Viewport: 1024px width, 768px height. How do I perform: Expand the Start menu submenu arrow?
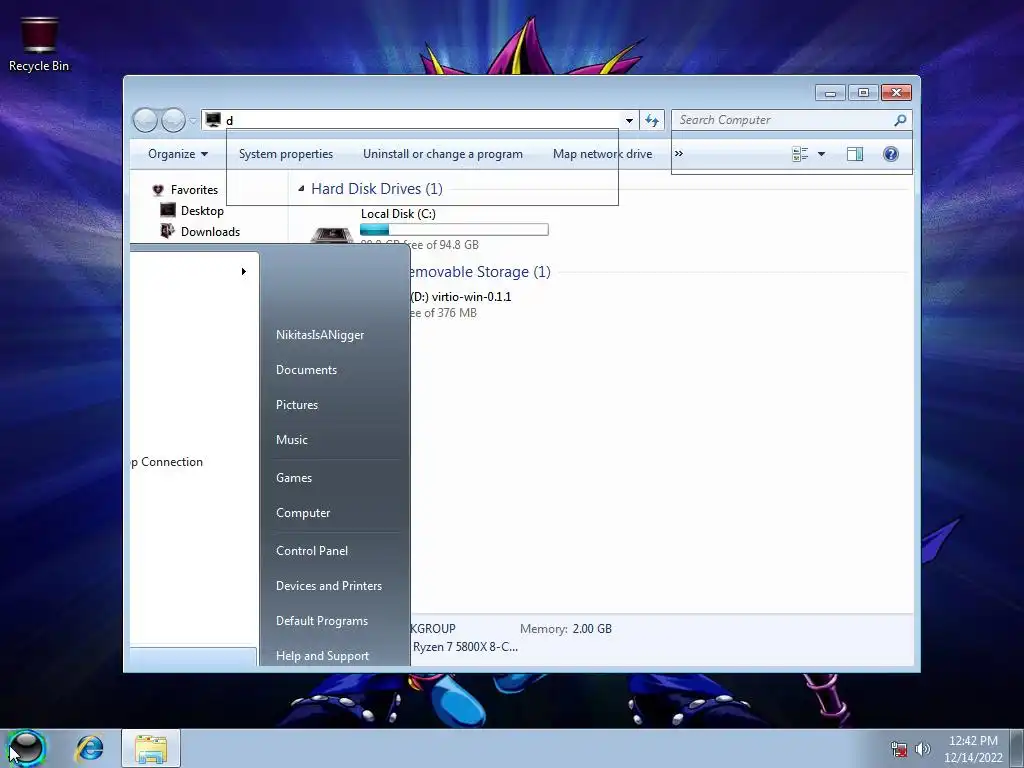point(244,271)
